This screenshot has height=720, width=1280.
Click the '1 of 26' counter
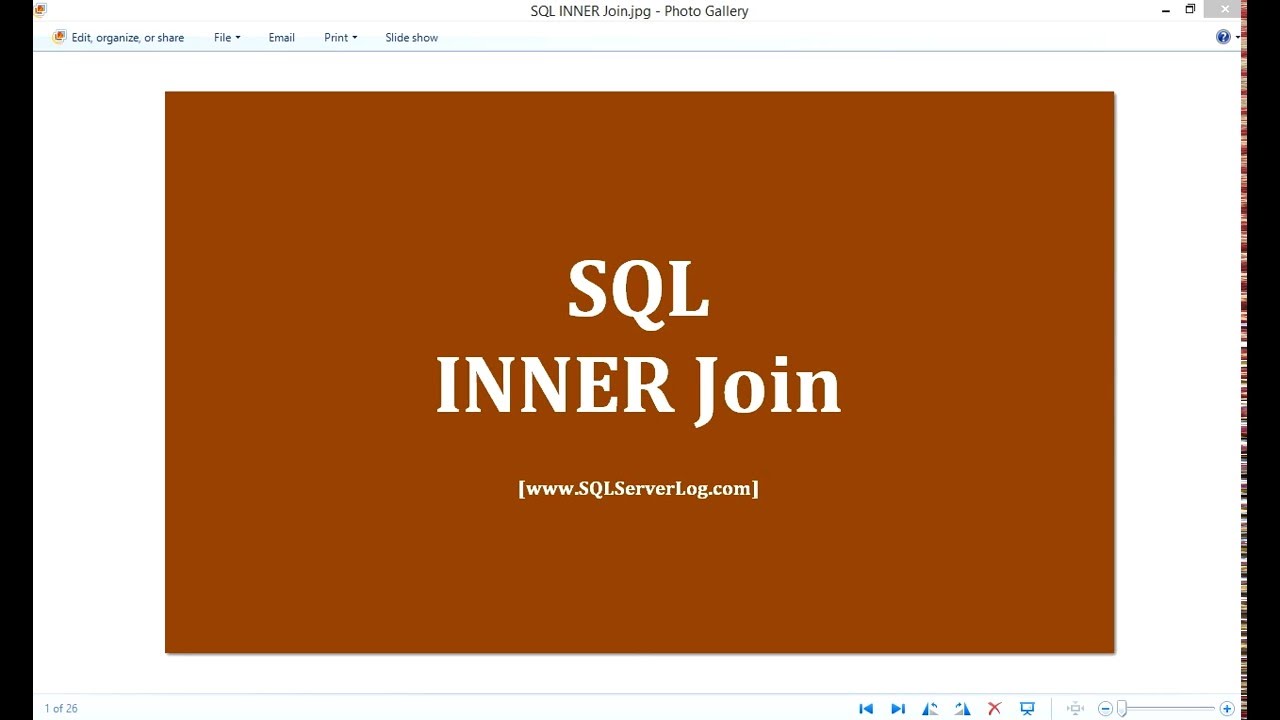tap(61, 708)
